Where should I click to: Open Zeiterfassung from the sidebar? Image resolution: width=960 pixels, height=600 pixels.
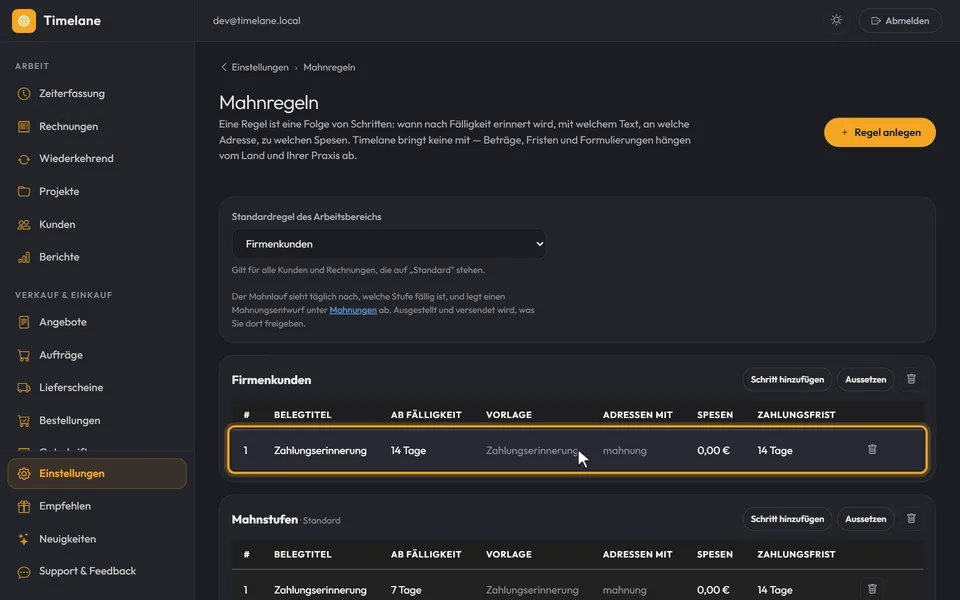tap(72, 94)
